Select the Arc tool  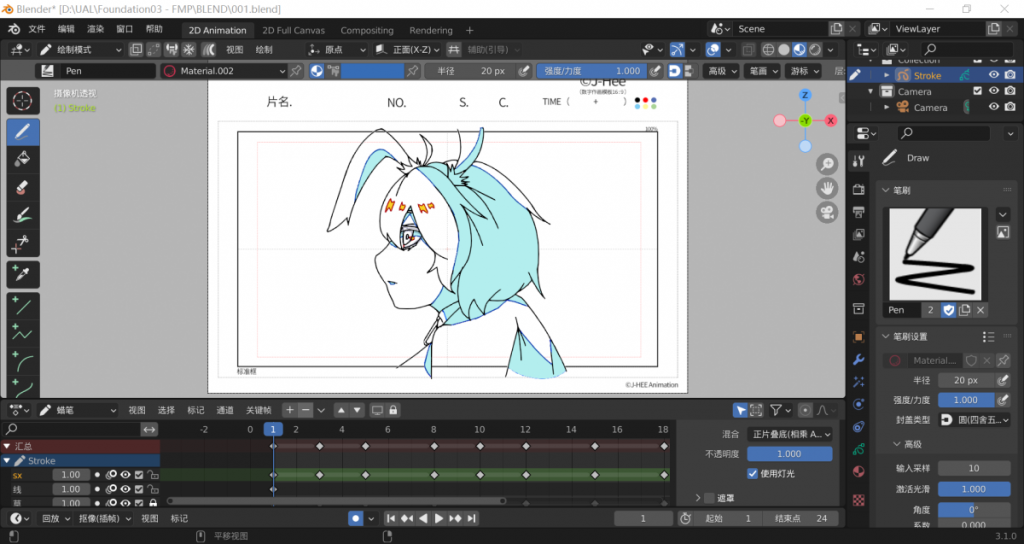pyautogui.click(x=23, y=361)
